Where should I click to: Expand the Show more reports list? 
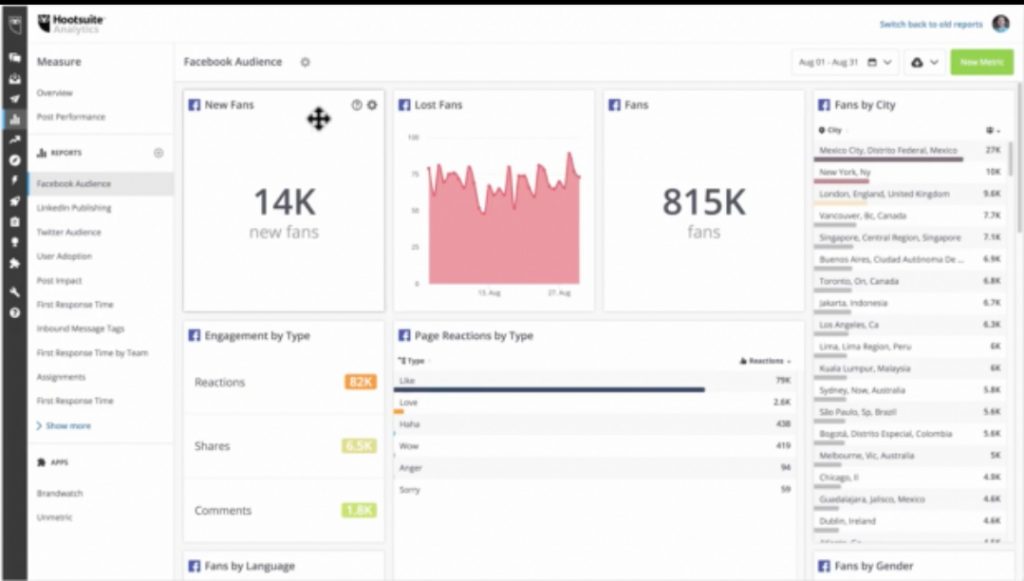point(64,426)
